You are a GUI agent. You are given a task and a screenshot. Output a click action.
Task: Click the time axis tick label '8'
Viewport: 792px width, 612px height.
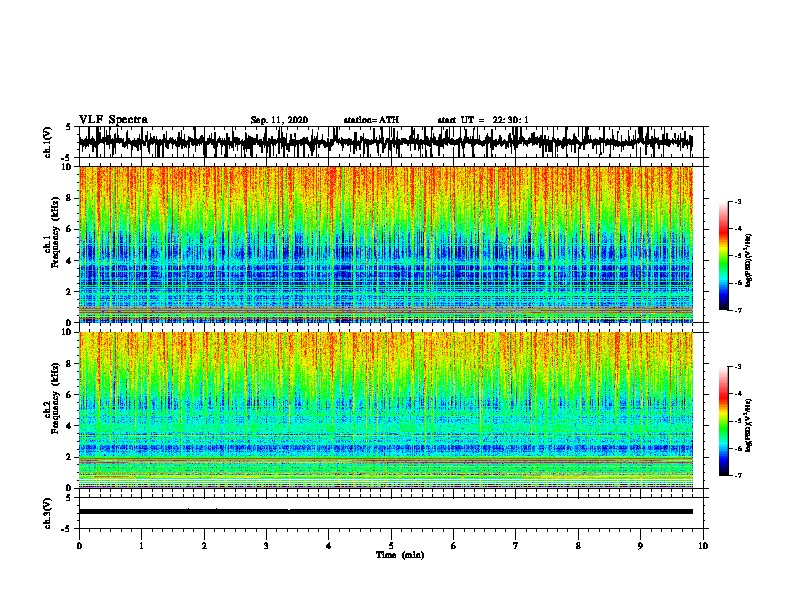click(578, 546)
